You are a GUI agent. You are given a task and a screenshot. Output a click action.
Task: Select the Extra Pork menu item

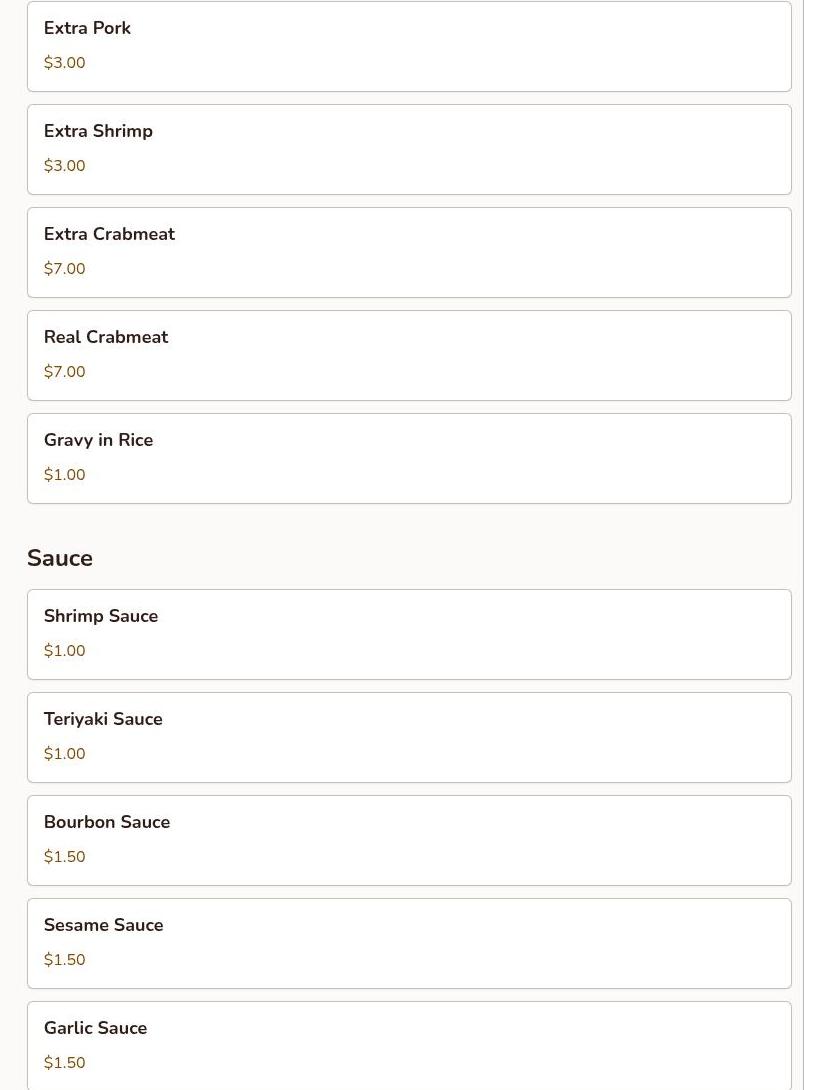tap(409, 46)
